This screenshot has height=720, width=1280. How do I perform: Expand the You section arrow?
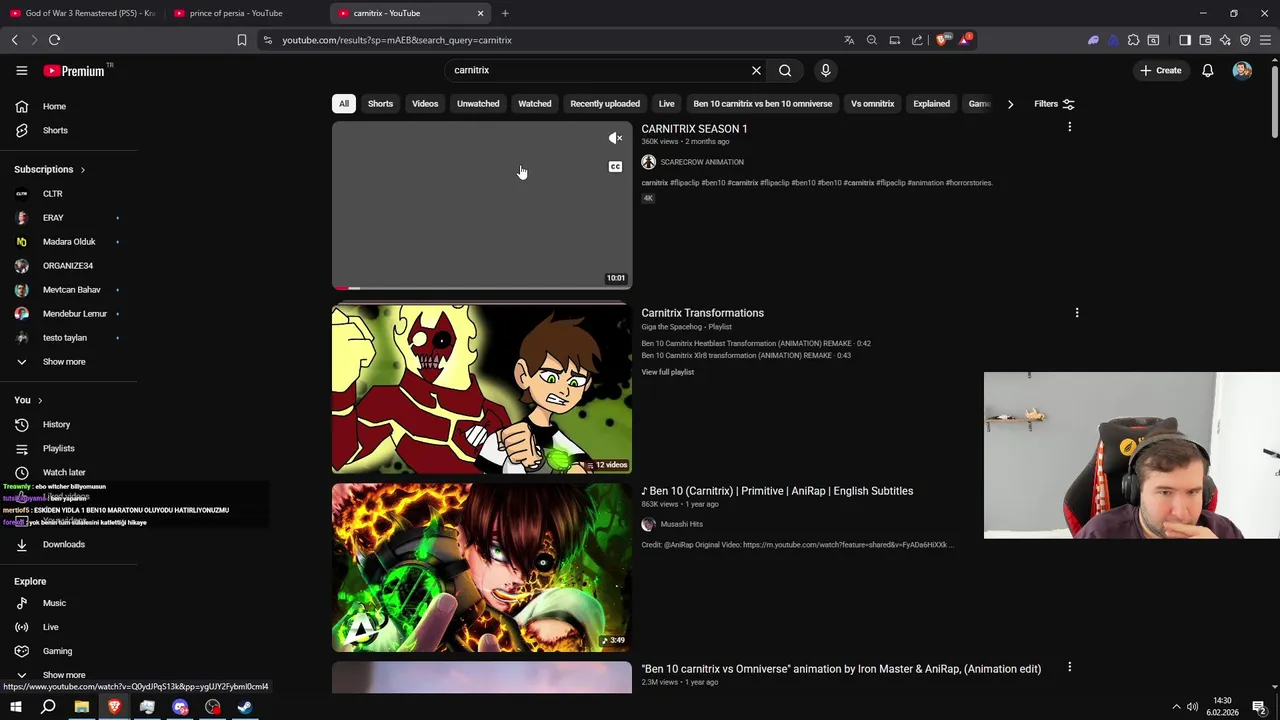click(x=40, y=400)
